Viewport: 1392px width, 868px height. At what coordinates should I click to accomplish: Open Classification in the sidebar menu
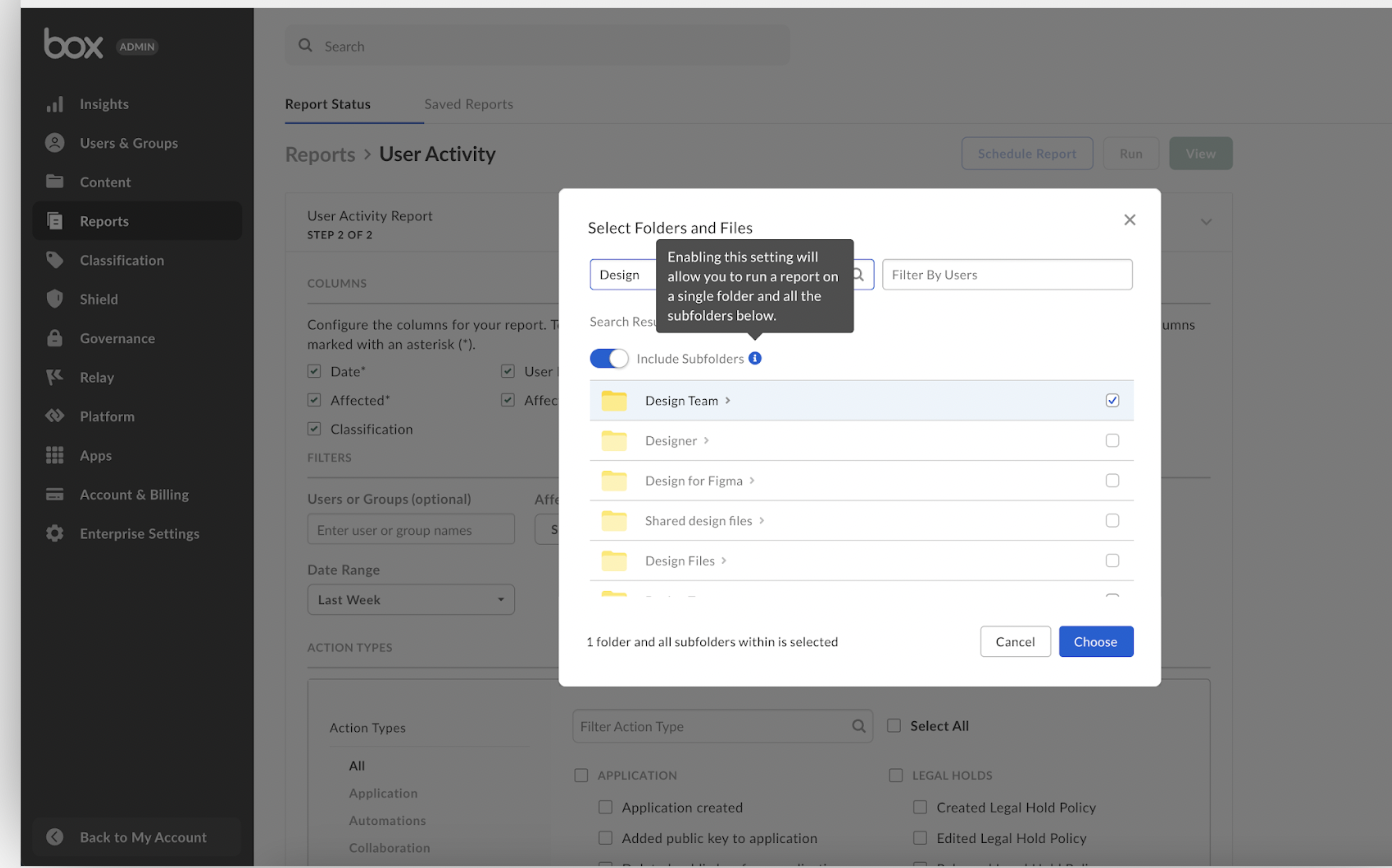(122, 260)
